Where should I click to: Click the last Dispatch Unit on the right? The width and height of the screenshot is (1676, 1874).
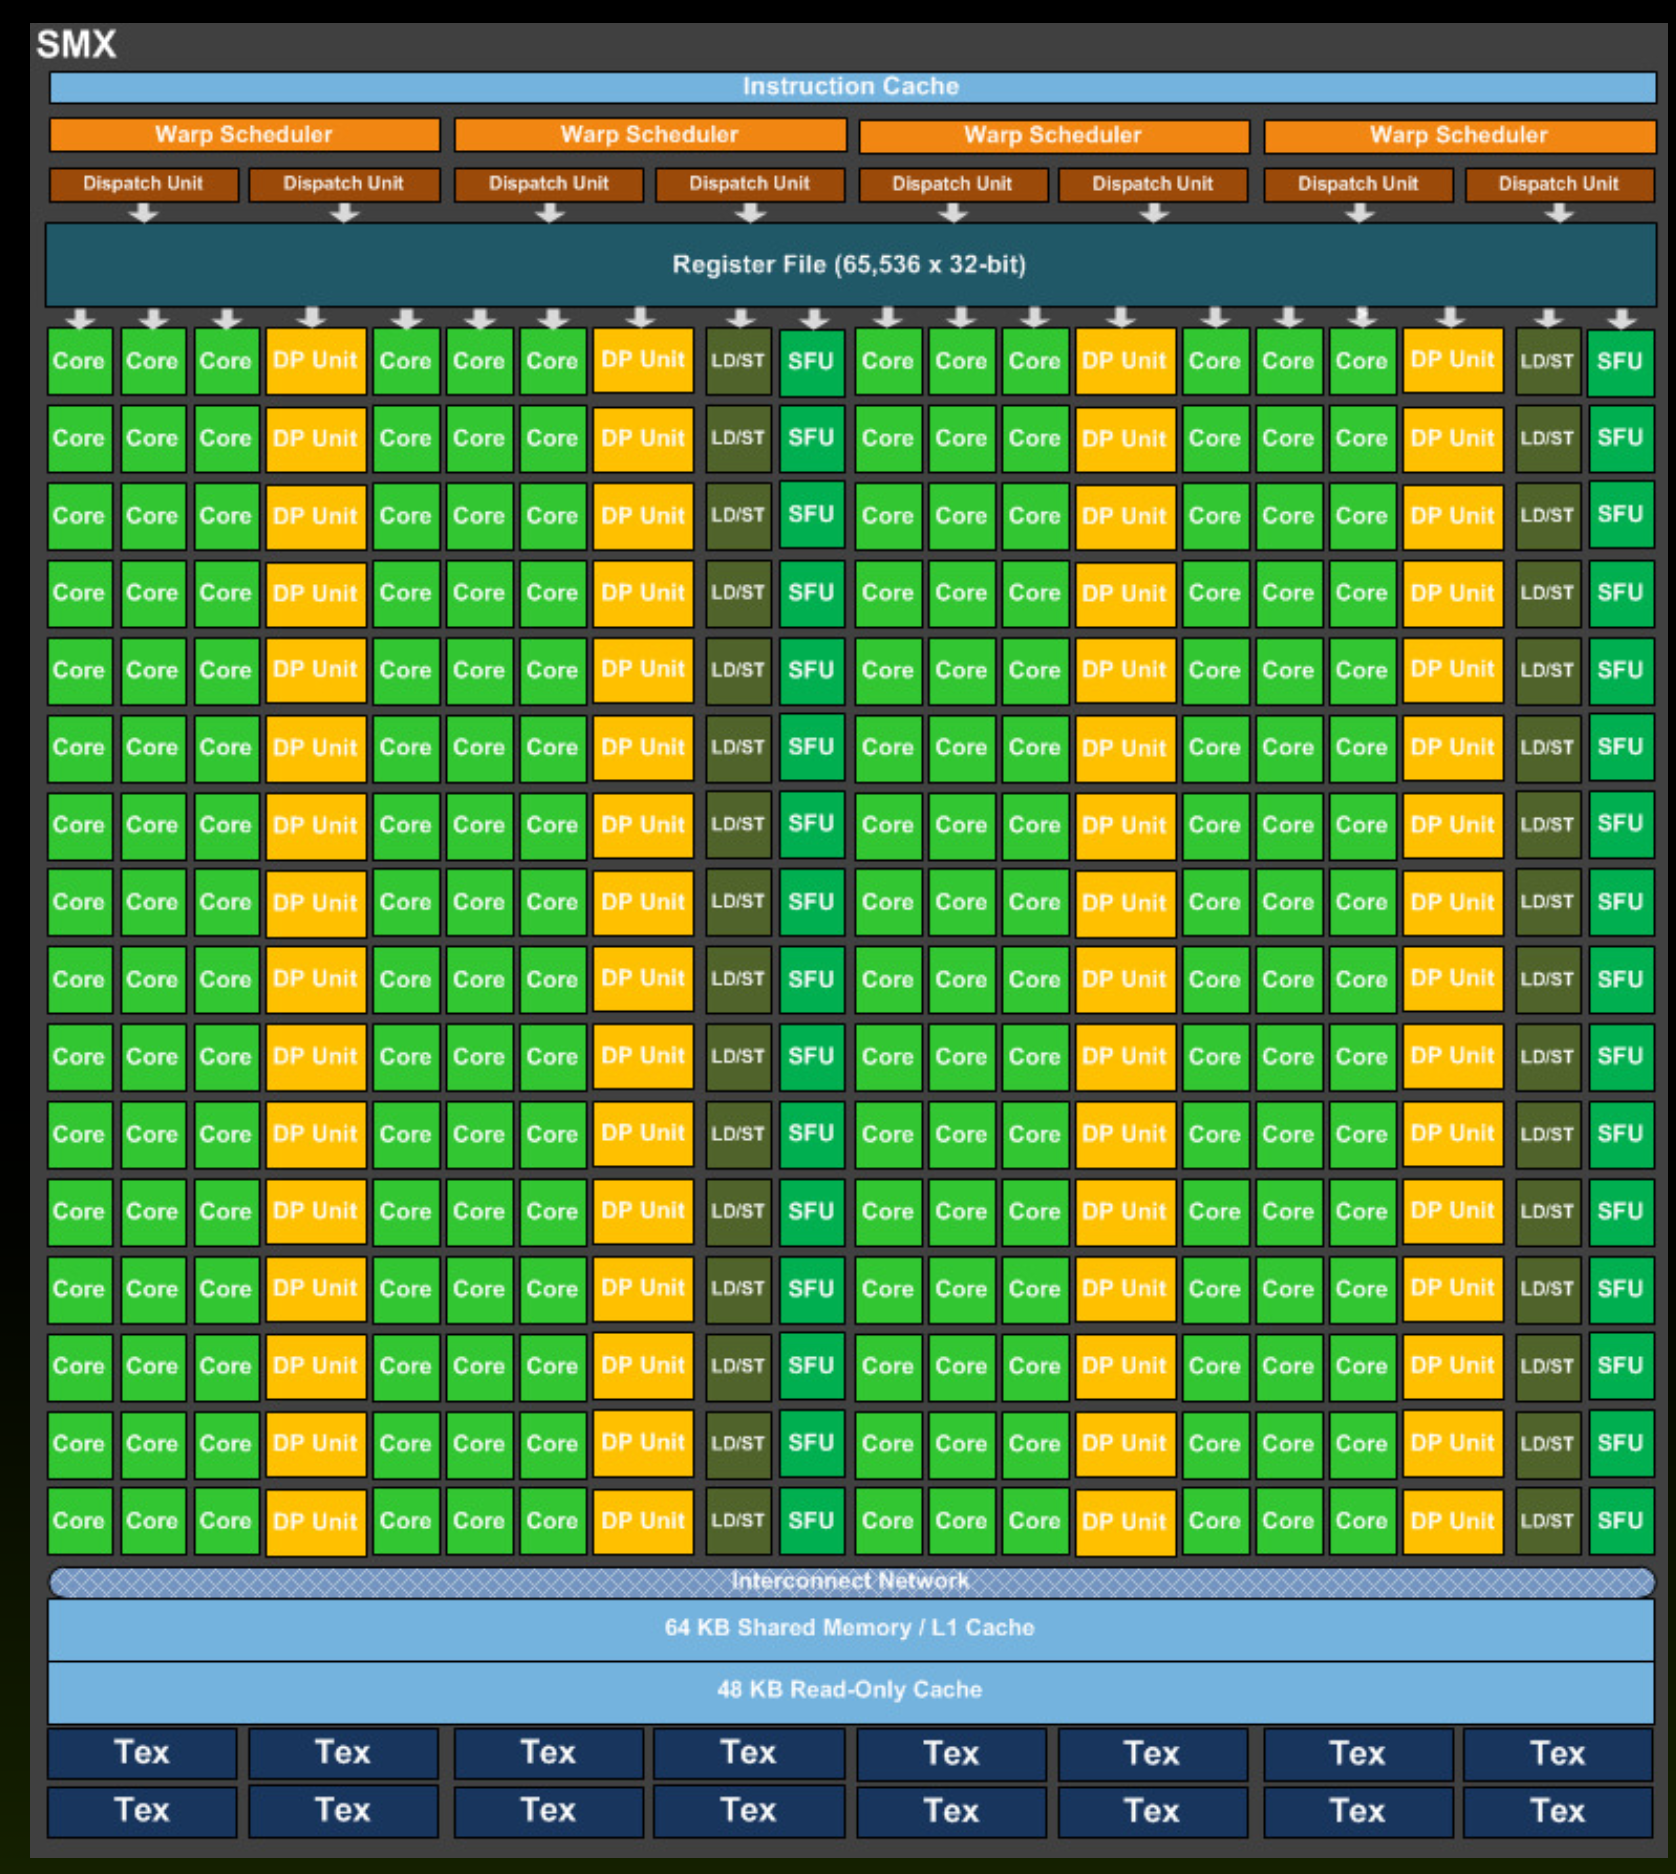(x=1559, y=184)
